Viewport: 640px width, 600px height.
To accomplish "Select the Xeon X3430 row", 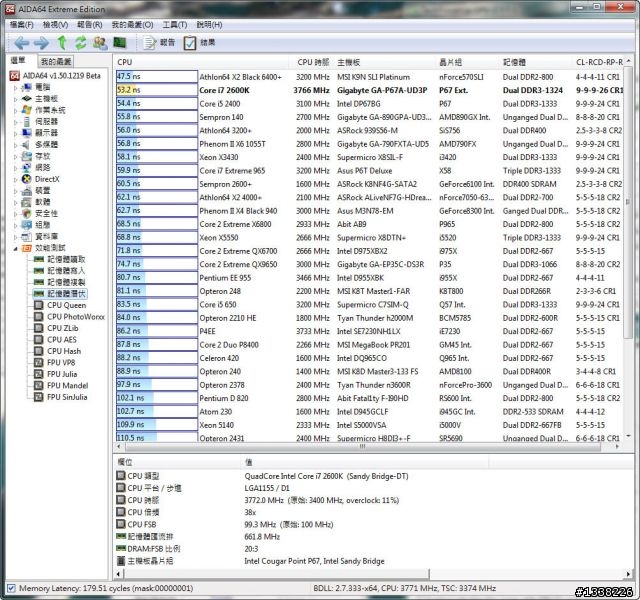I will (369, 157).
